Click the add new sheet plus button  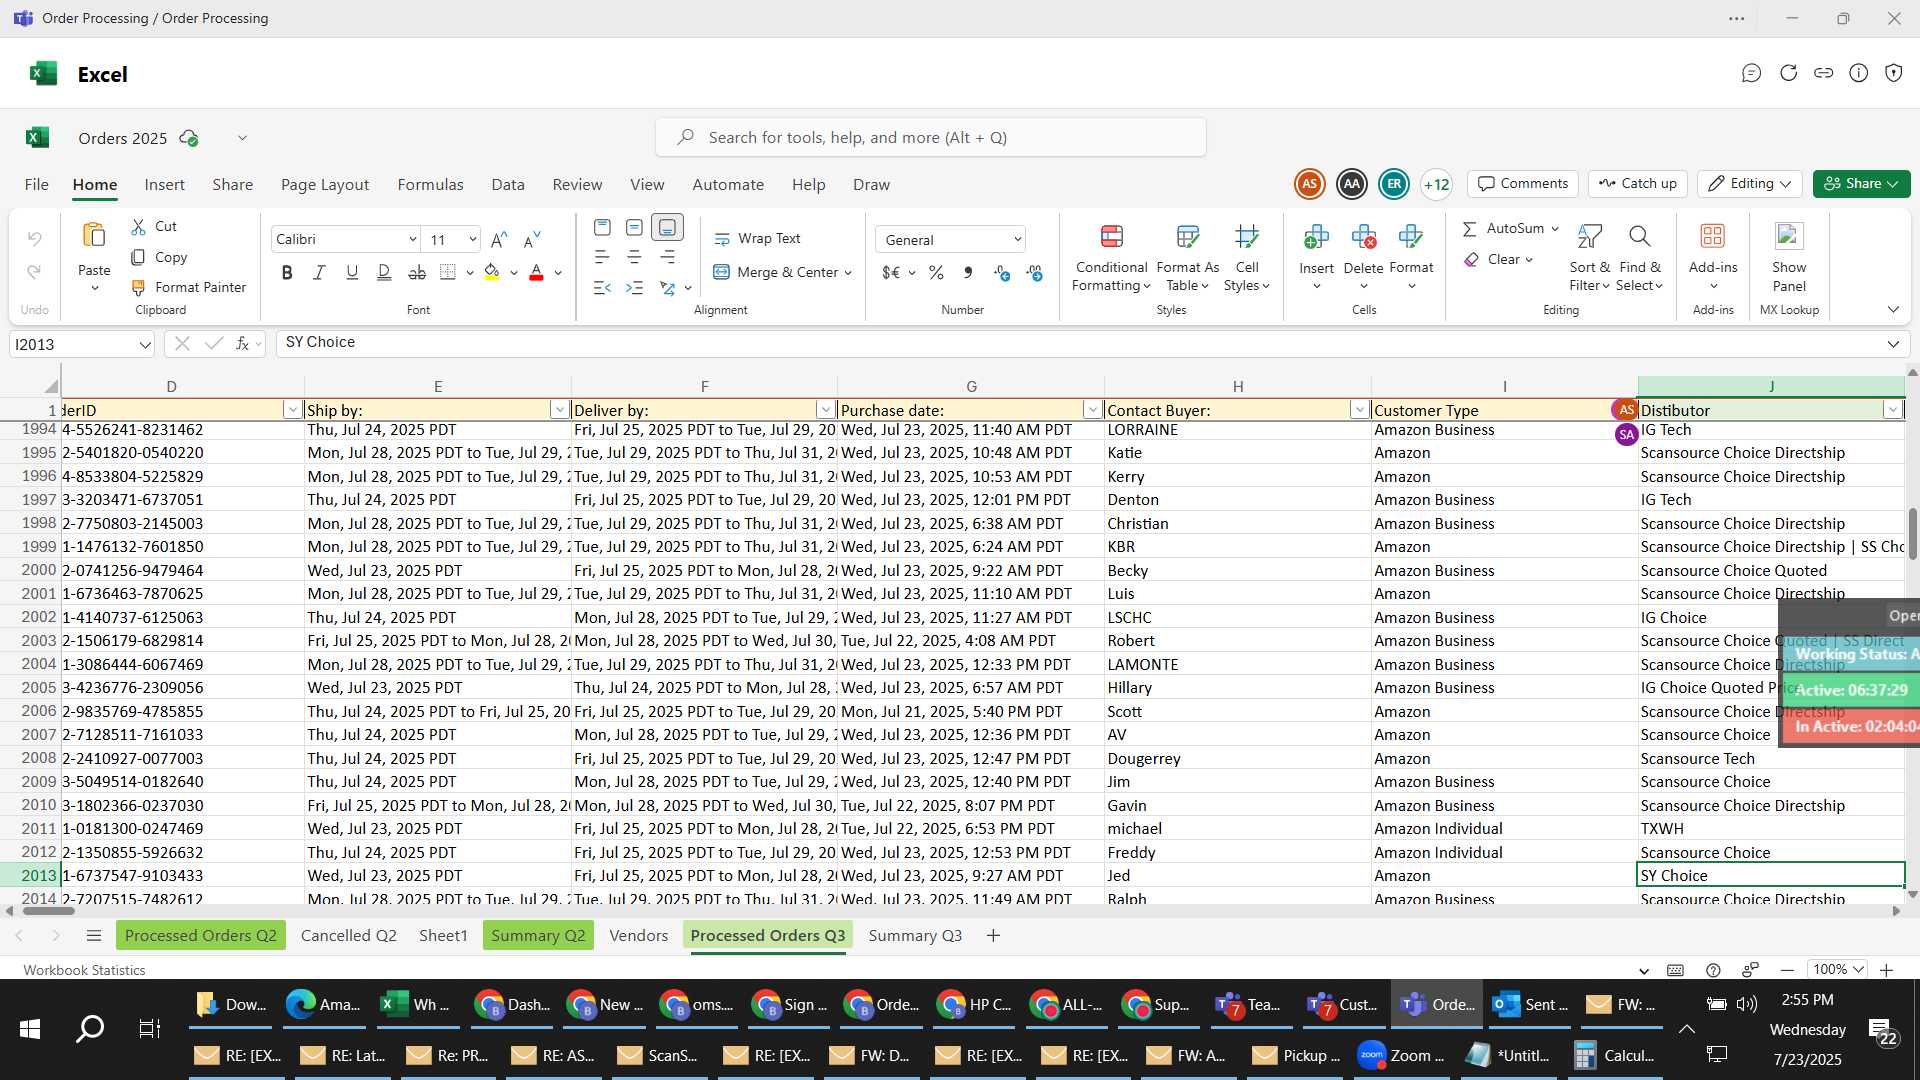coord(993,935)
